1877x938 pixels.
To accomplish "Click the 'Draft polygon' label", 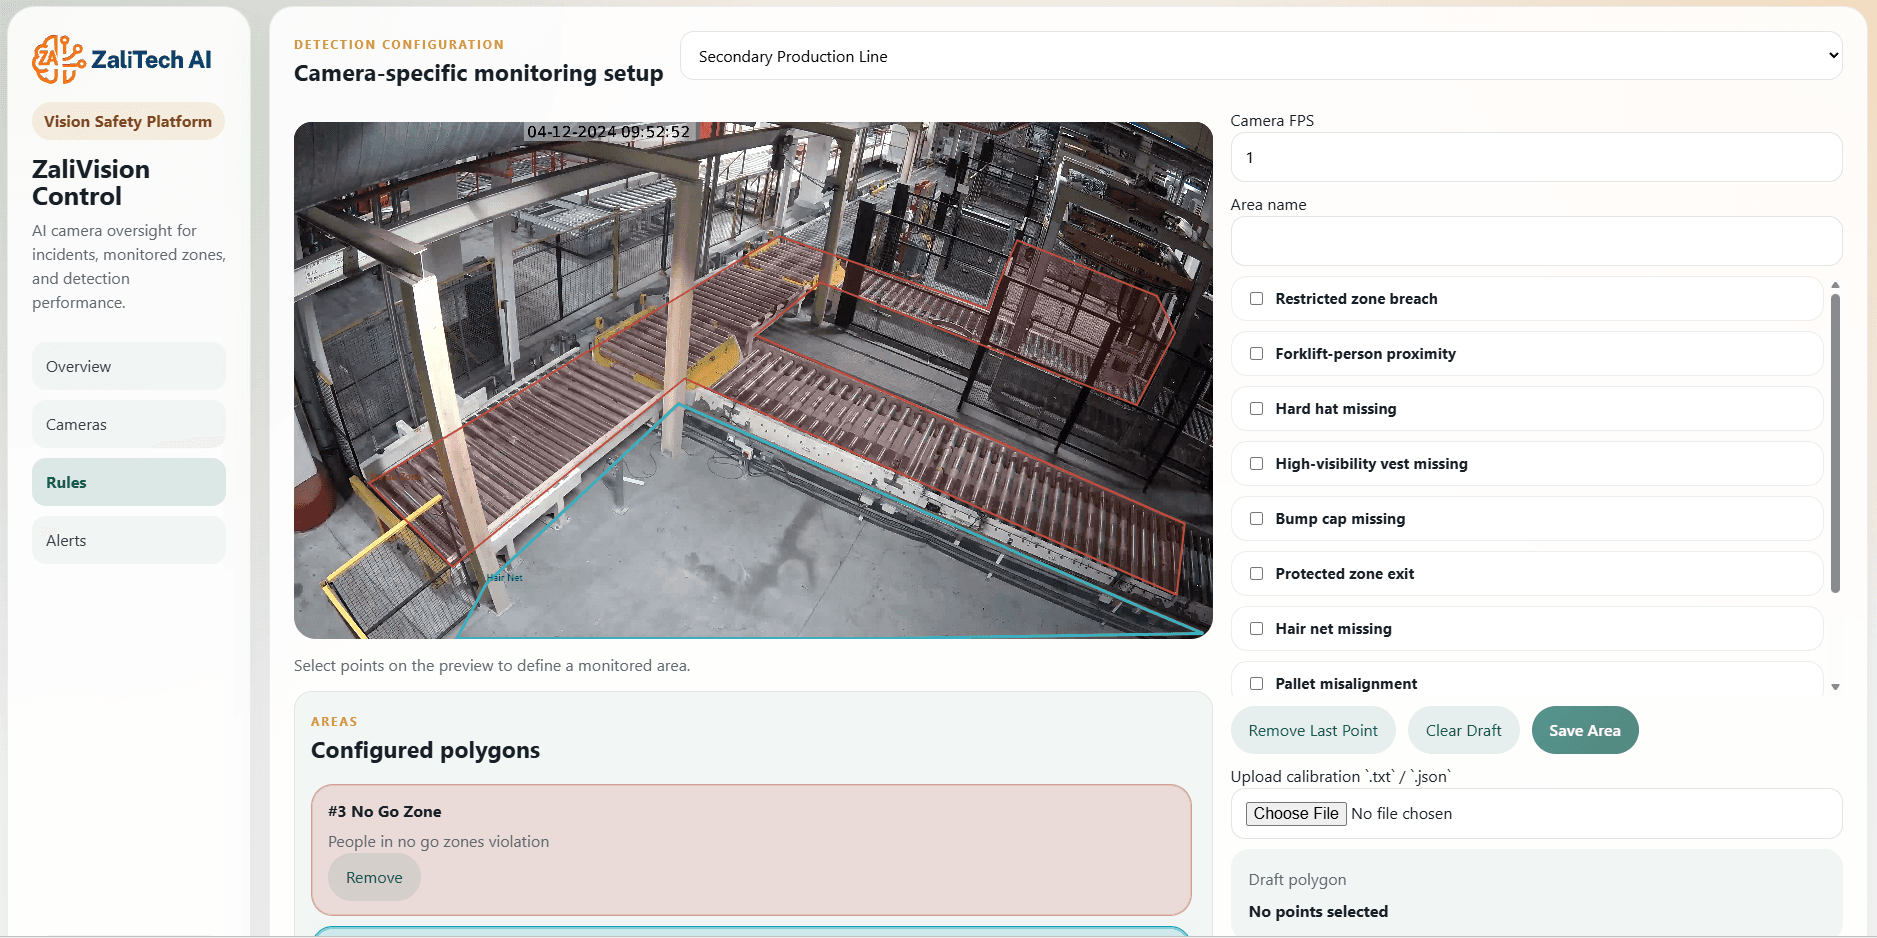I will pos(1297,880).
